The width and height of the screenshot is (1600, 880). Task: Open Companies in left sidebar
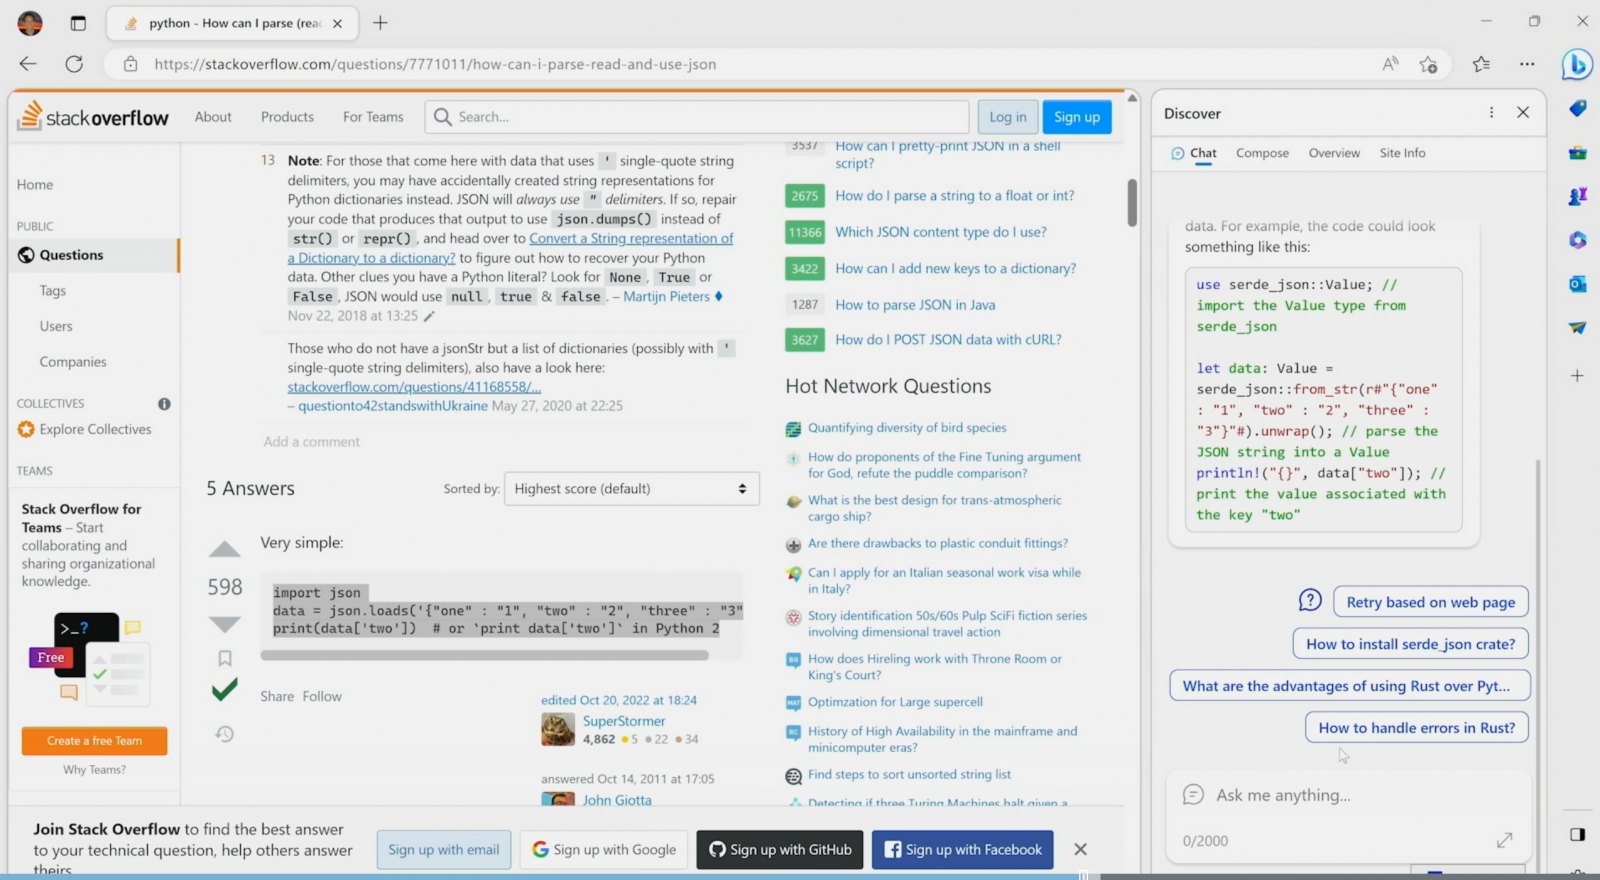[x=73, y=362]
